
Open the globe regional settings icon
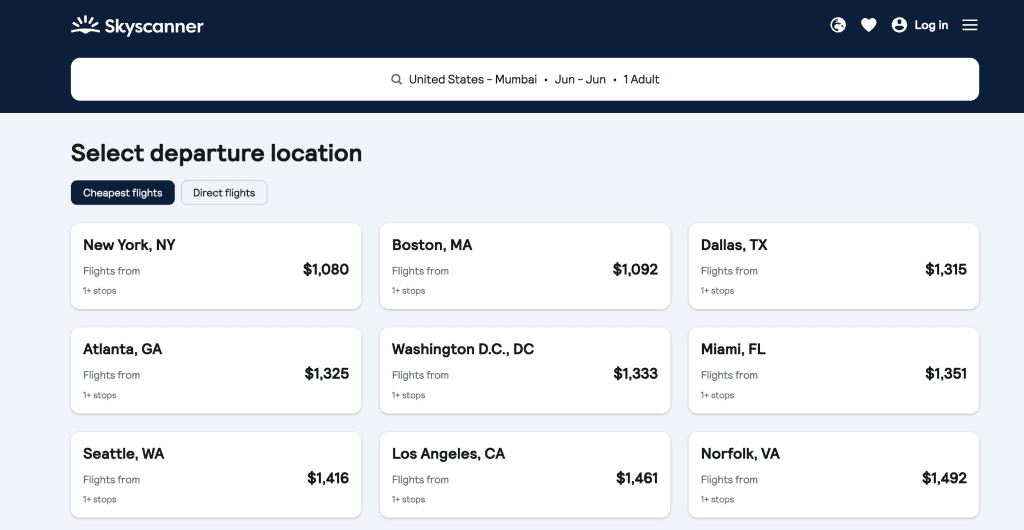pyautogui.click(x=838, y=25)
